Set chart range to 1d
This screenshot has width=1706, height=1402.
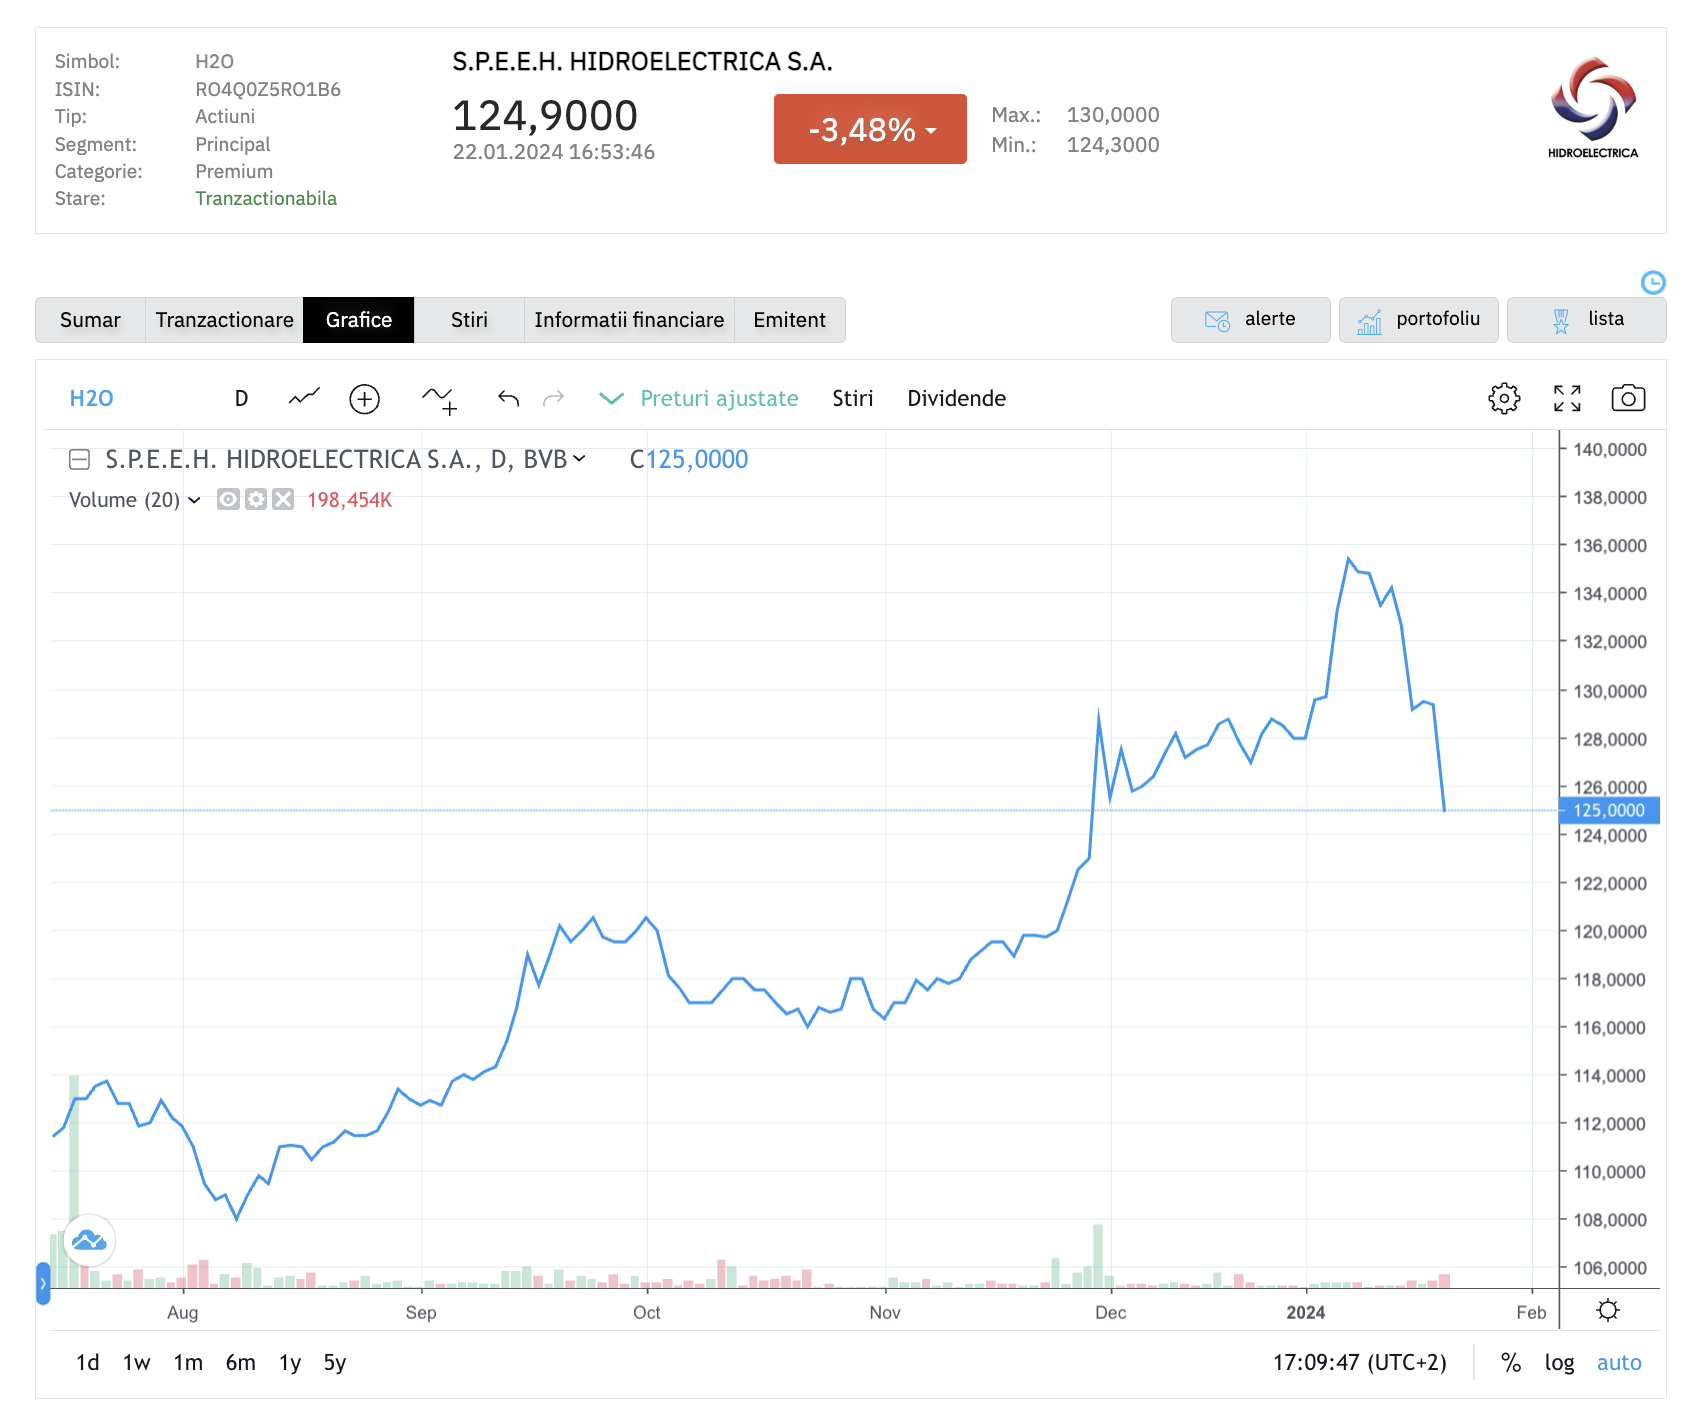(88, 1362)
